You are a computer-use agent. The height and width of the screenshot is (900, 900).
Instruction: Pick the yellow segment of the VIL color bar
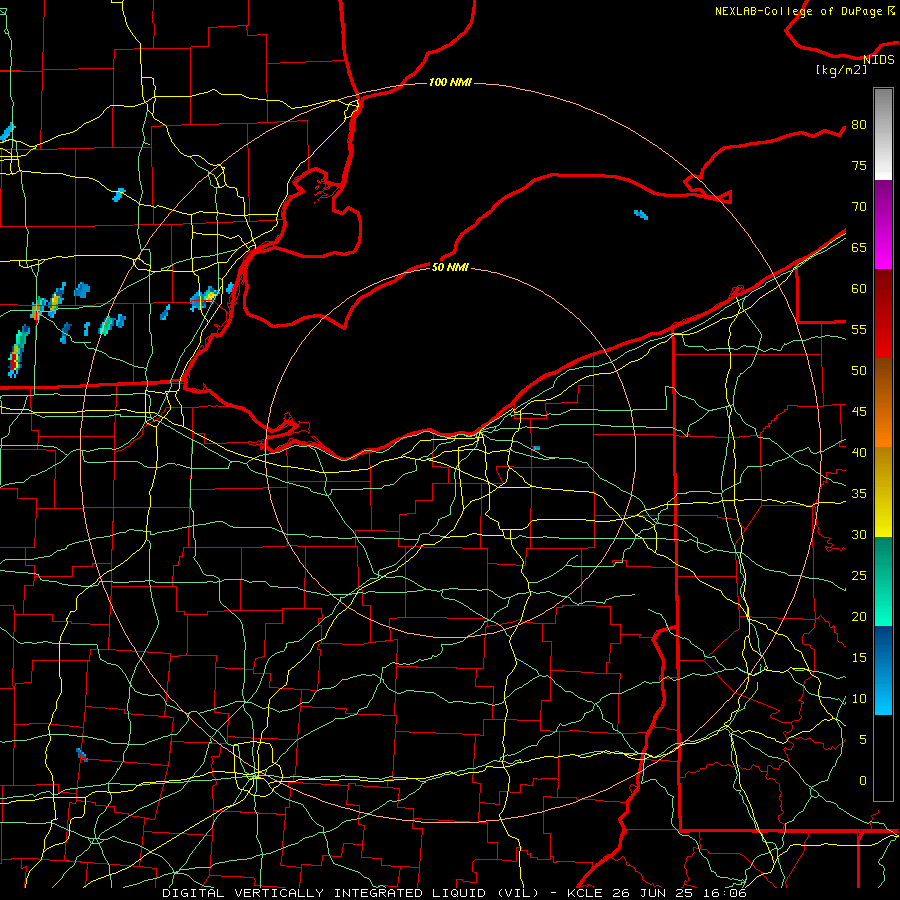(883, 492)
